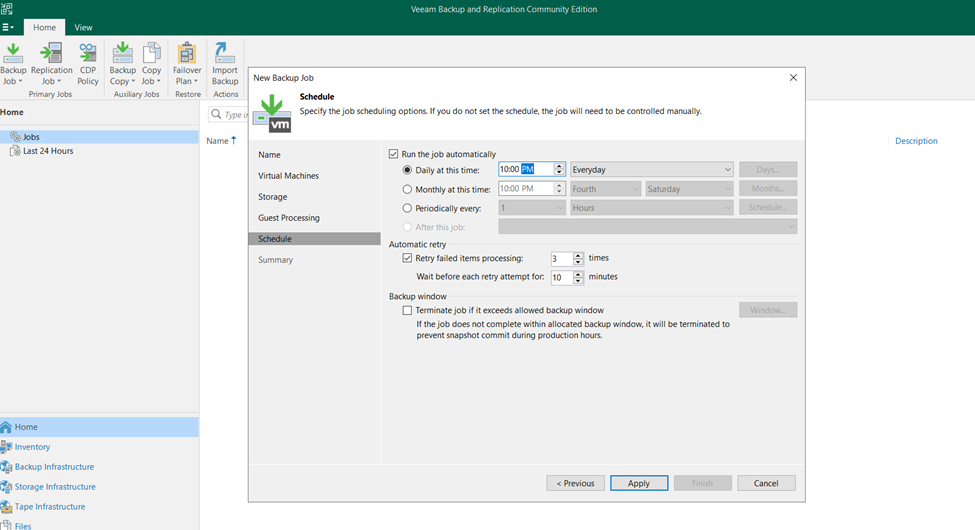975x530 pixels.
Task: Open the main application menu dropdown
Action: point(8,27)
